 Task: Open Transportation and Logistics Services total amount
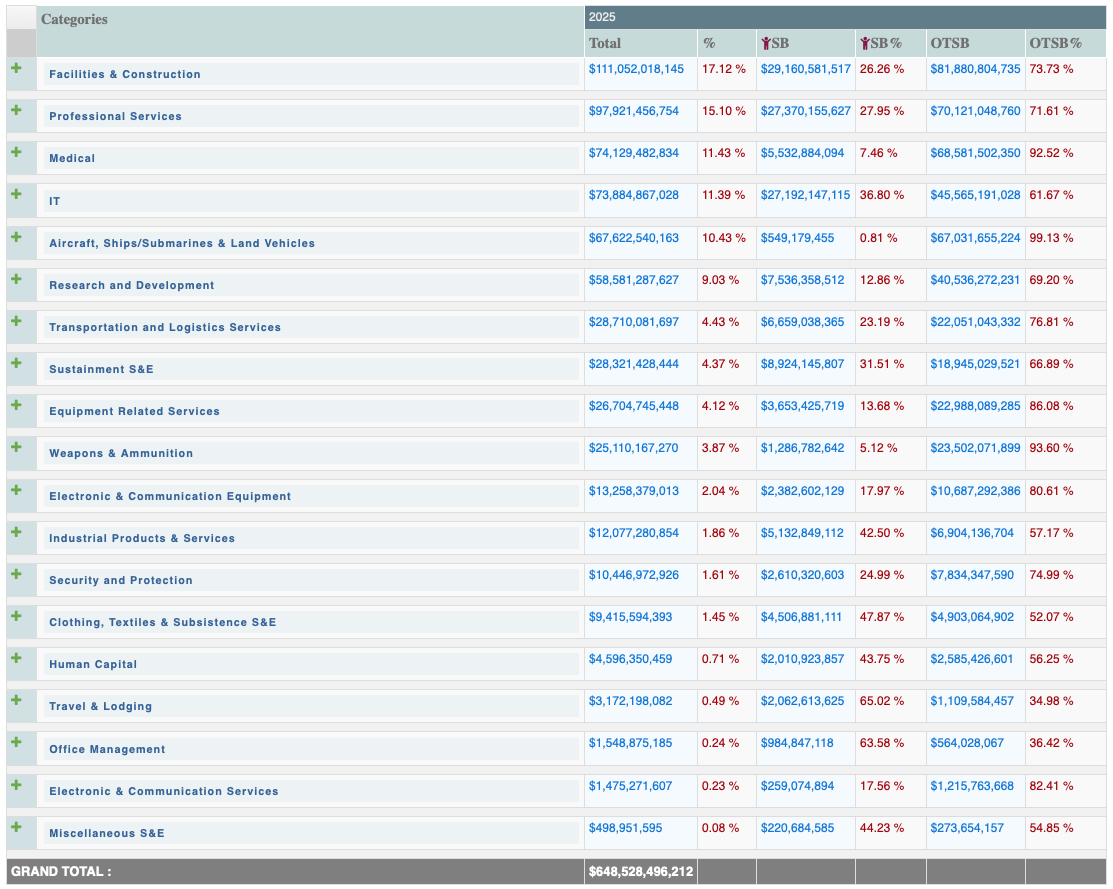pos(633,322)
